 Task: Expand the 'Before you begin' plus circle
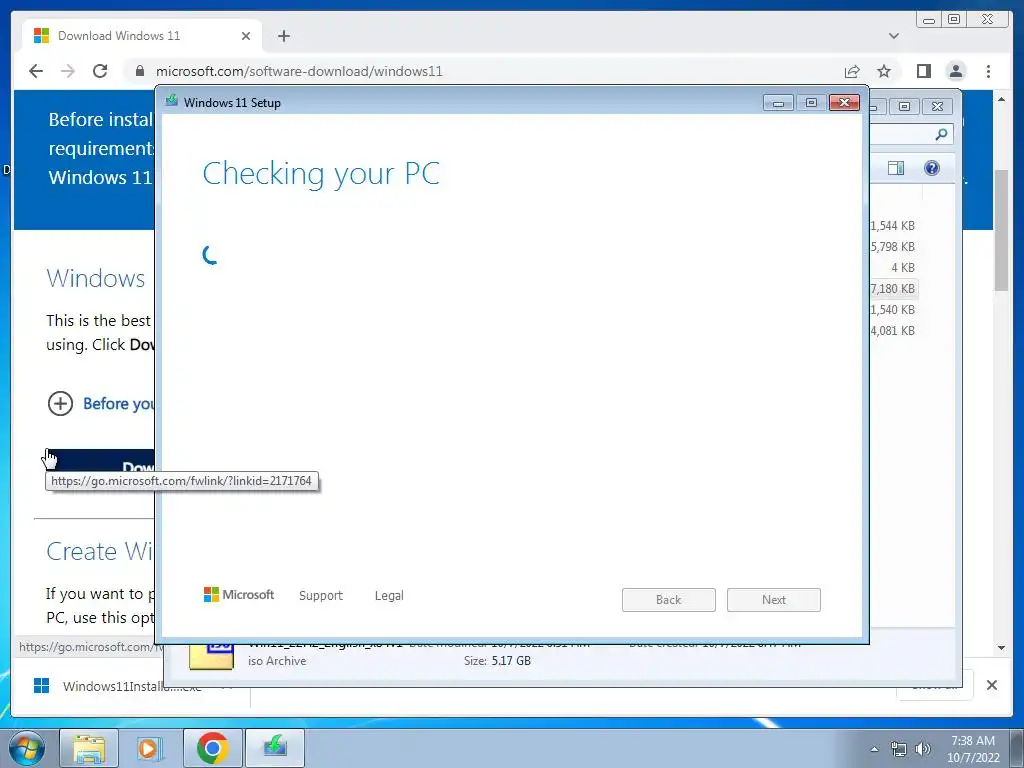point(60,404)
